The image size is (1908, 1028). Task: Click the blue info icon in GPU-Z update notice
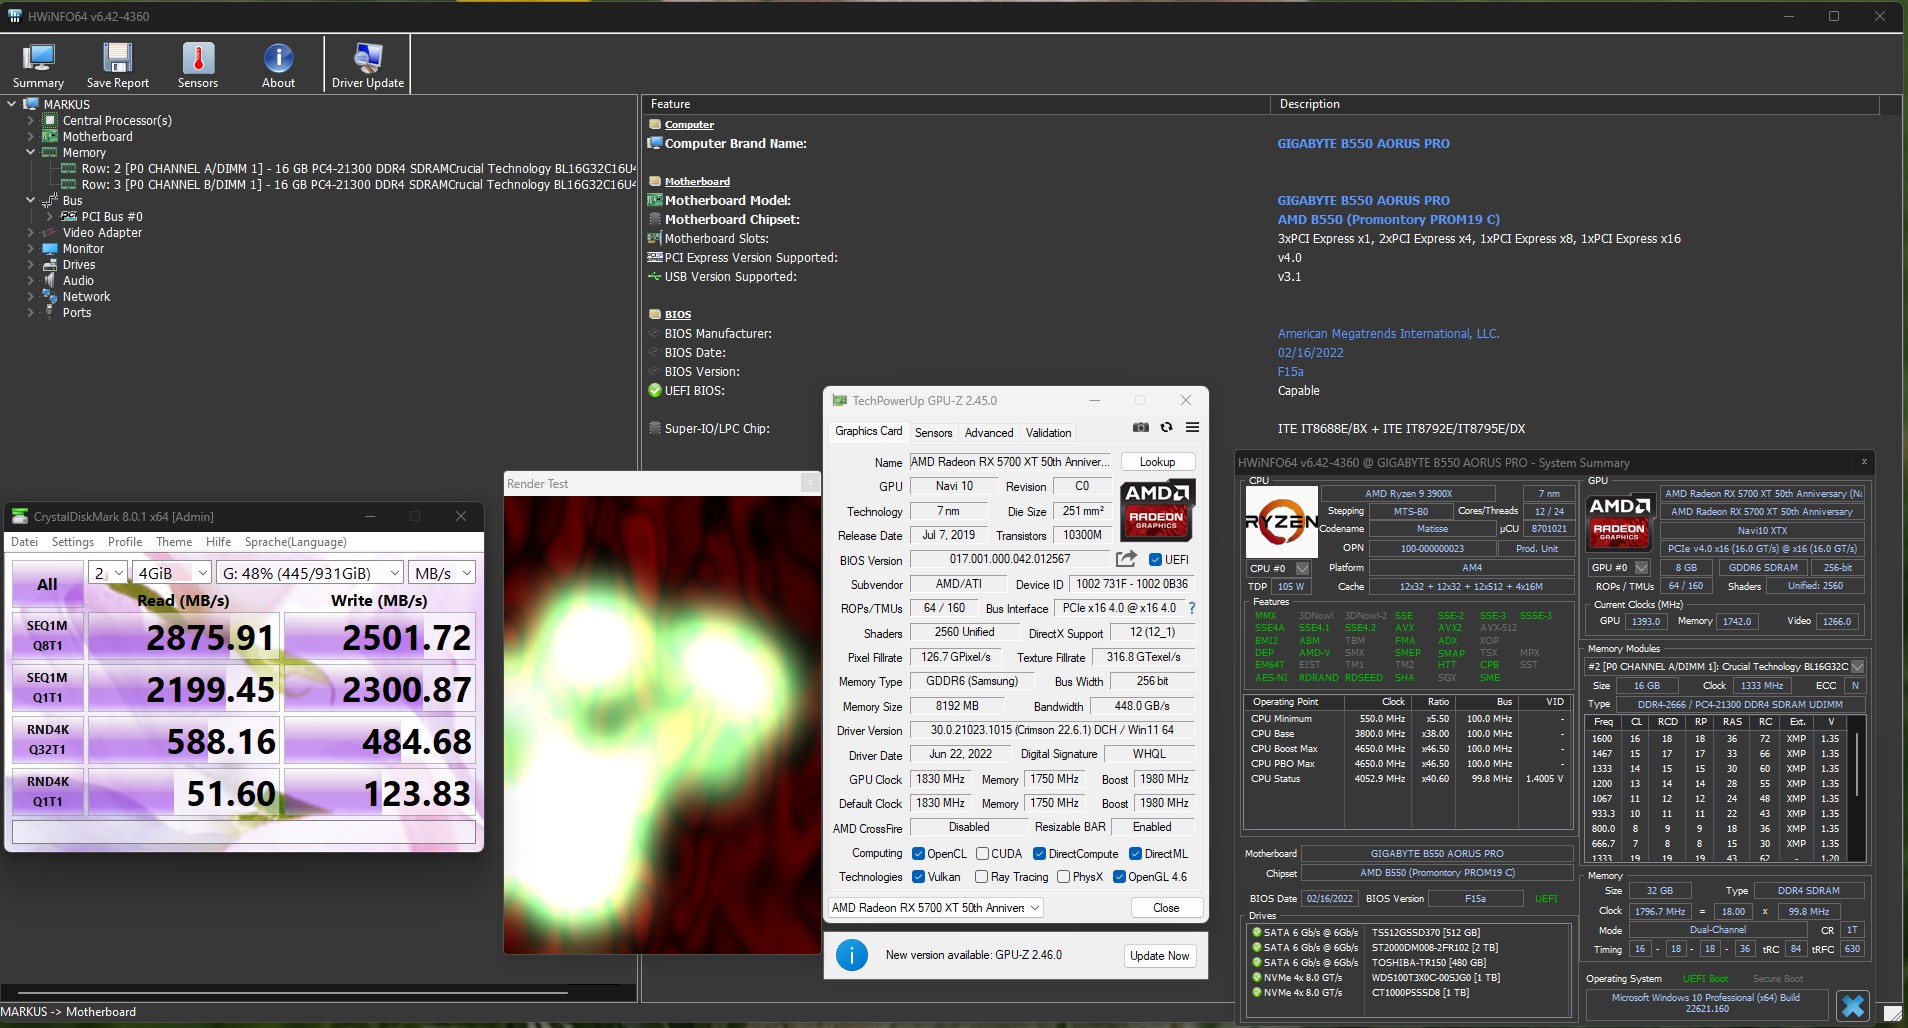click(852, 955)
